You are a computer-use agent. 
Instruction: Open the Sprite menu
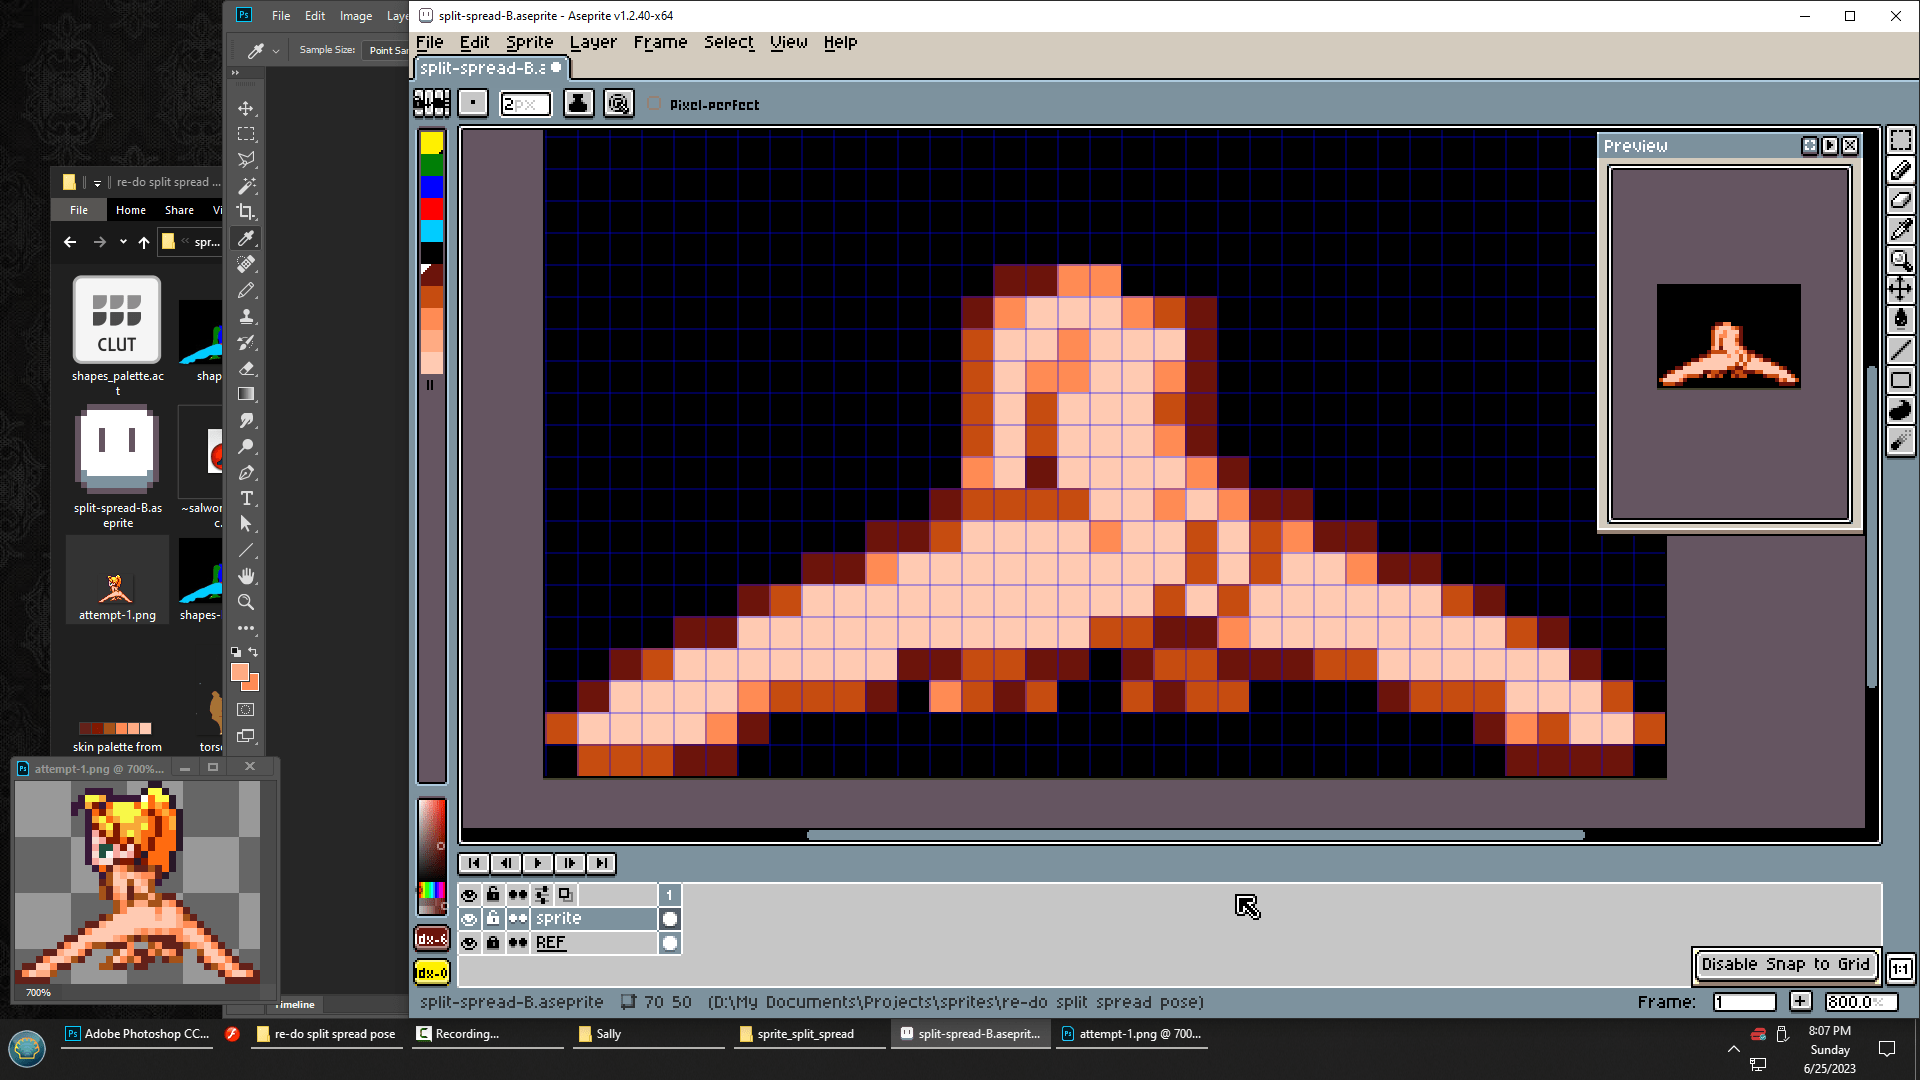(529, 42)
